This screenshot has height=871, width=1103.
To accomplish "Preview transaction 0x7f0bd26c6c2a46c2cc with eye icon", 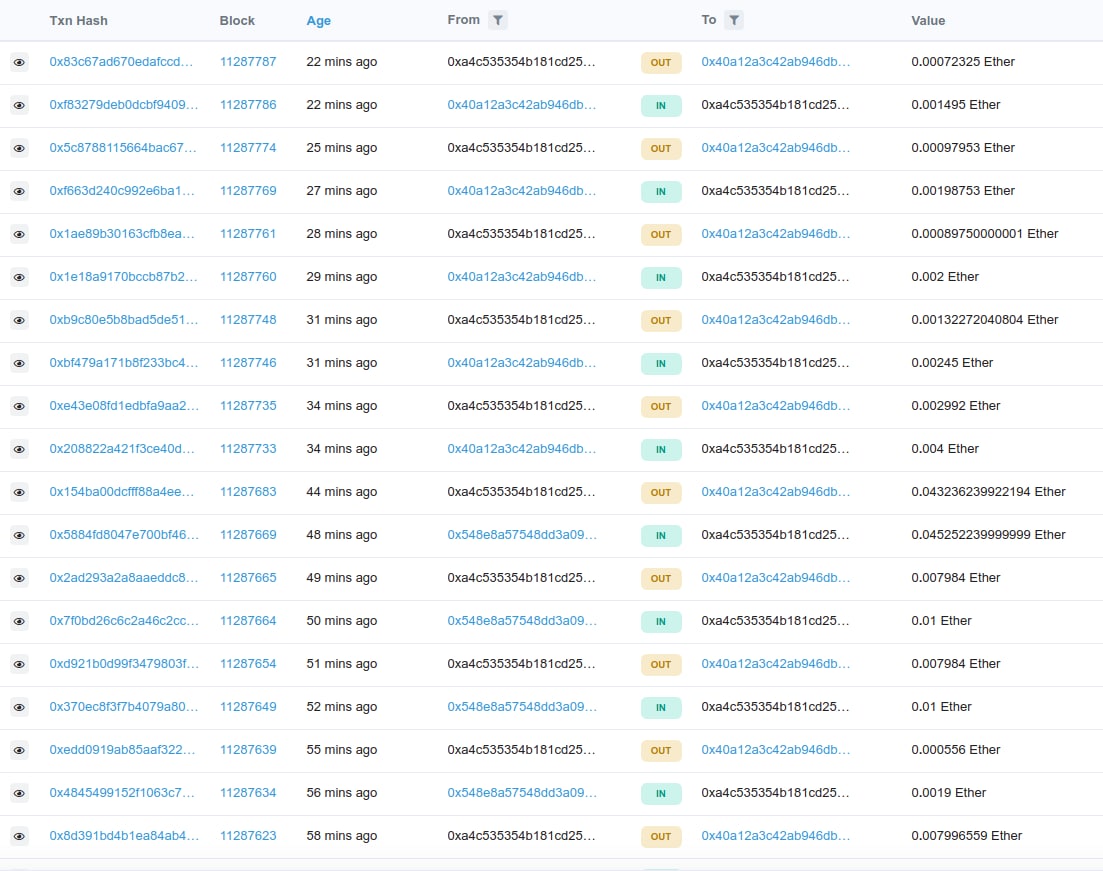I will (x=20, y=621).
